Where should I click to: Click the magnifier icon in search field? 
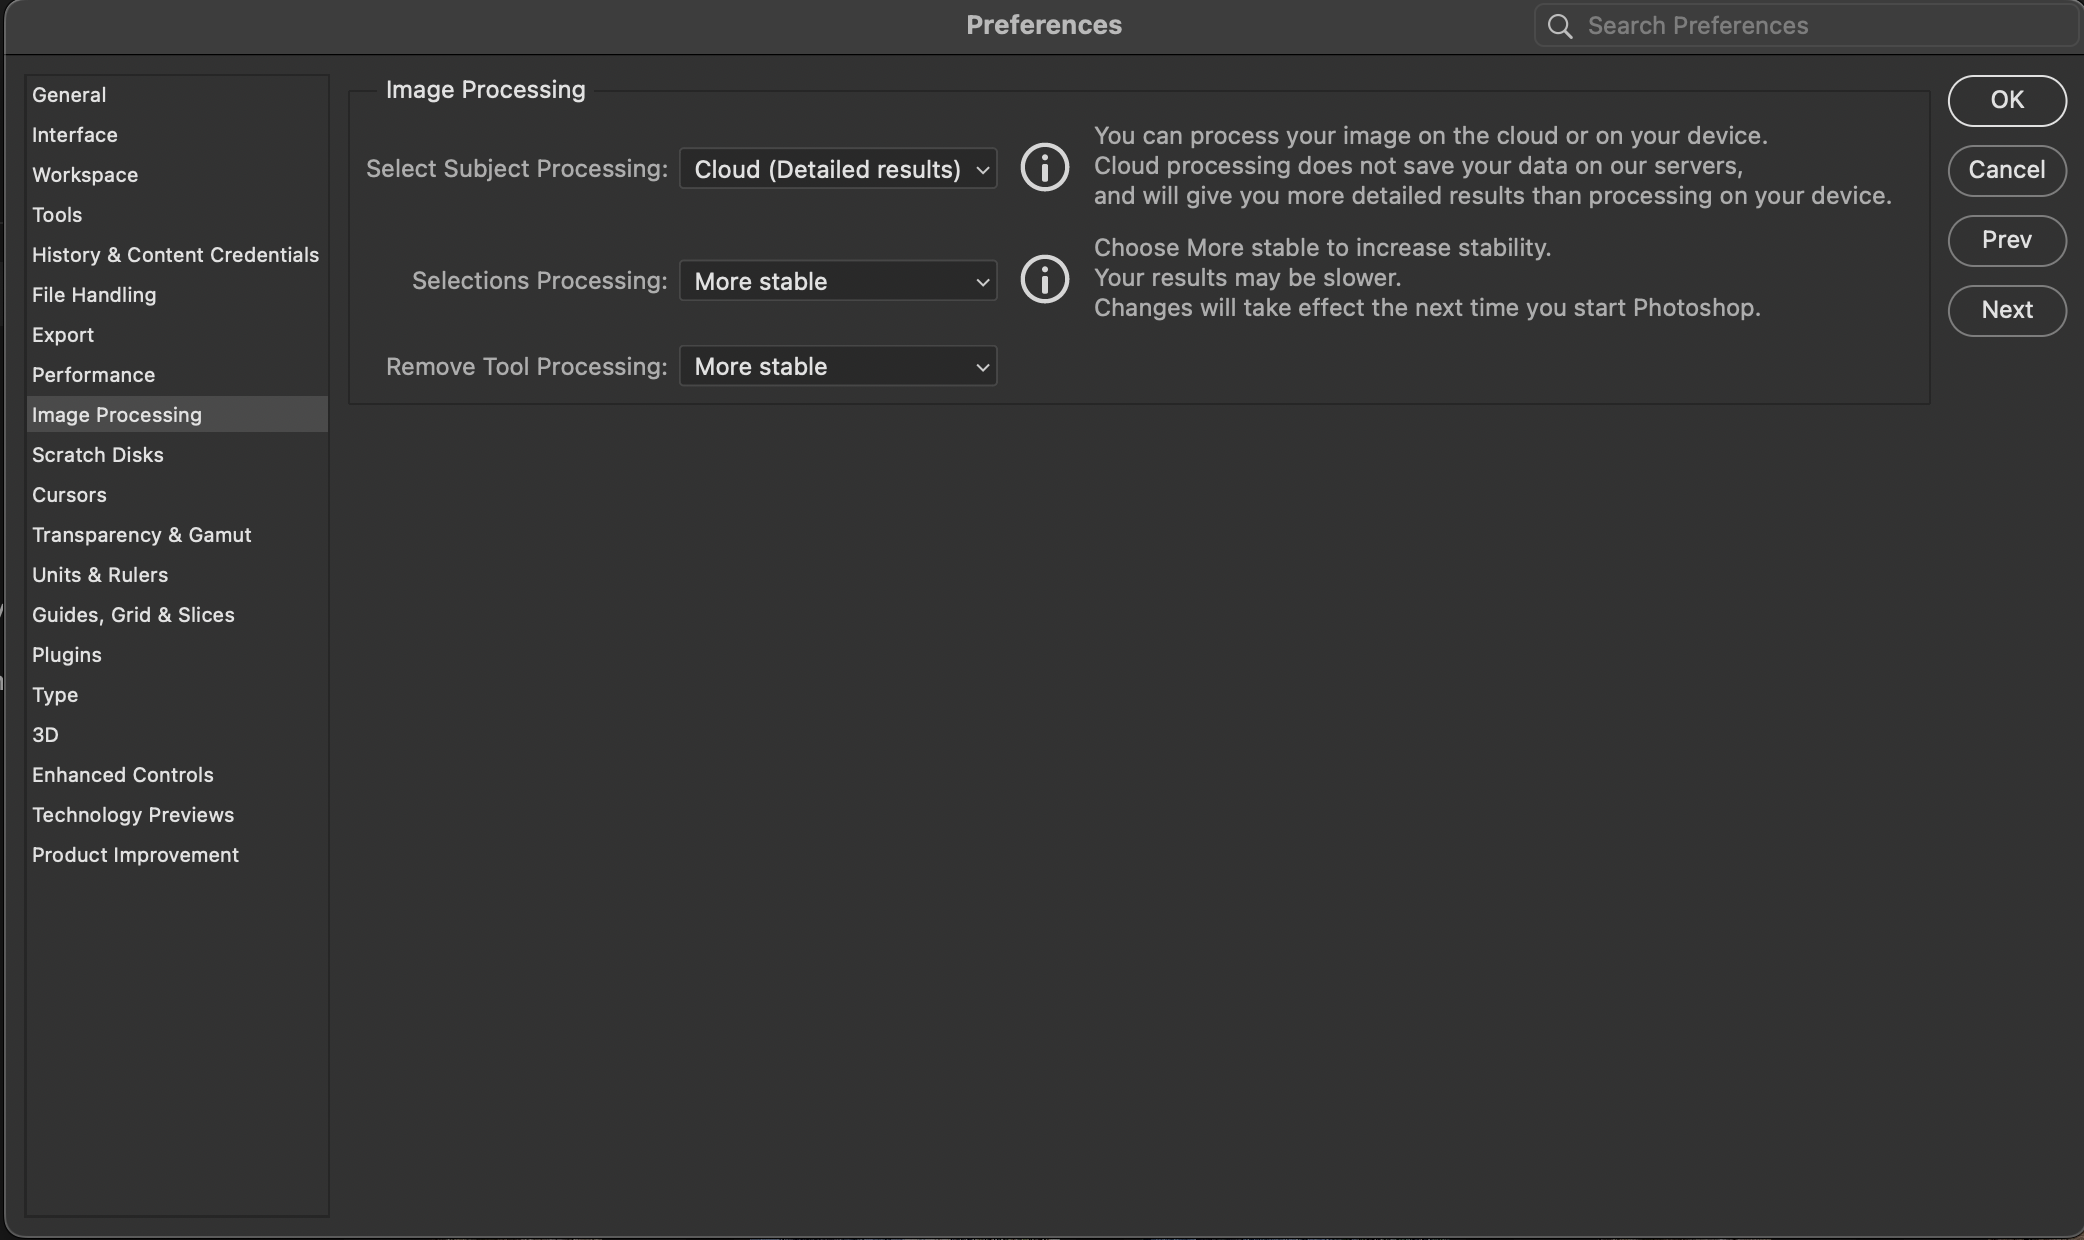tap(1560, 26)
